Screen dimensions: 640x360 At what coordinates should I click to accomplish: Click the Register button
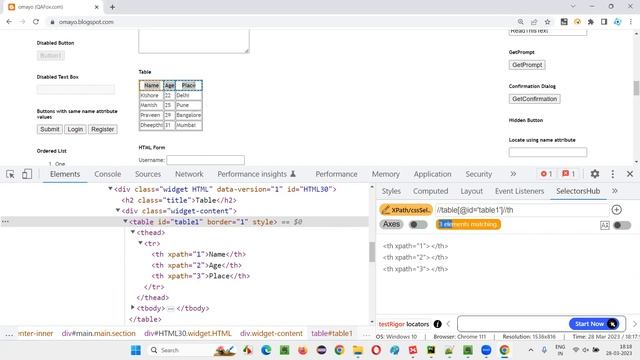click(x=102, y=129)
